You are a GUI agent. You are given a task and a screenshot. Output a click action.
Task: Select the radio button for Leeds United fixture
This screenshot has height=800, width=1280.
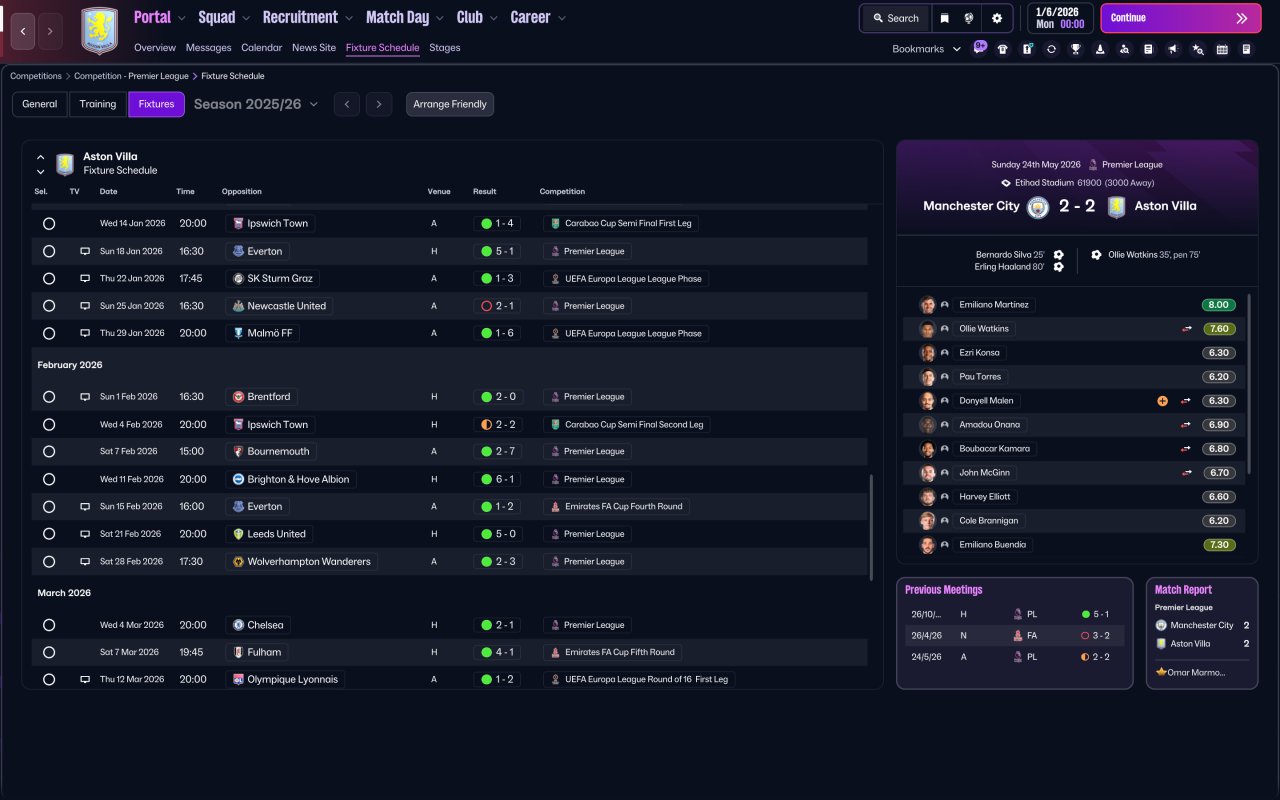[49, 534]
